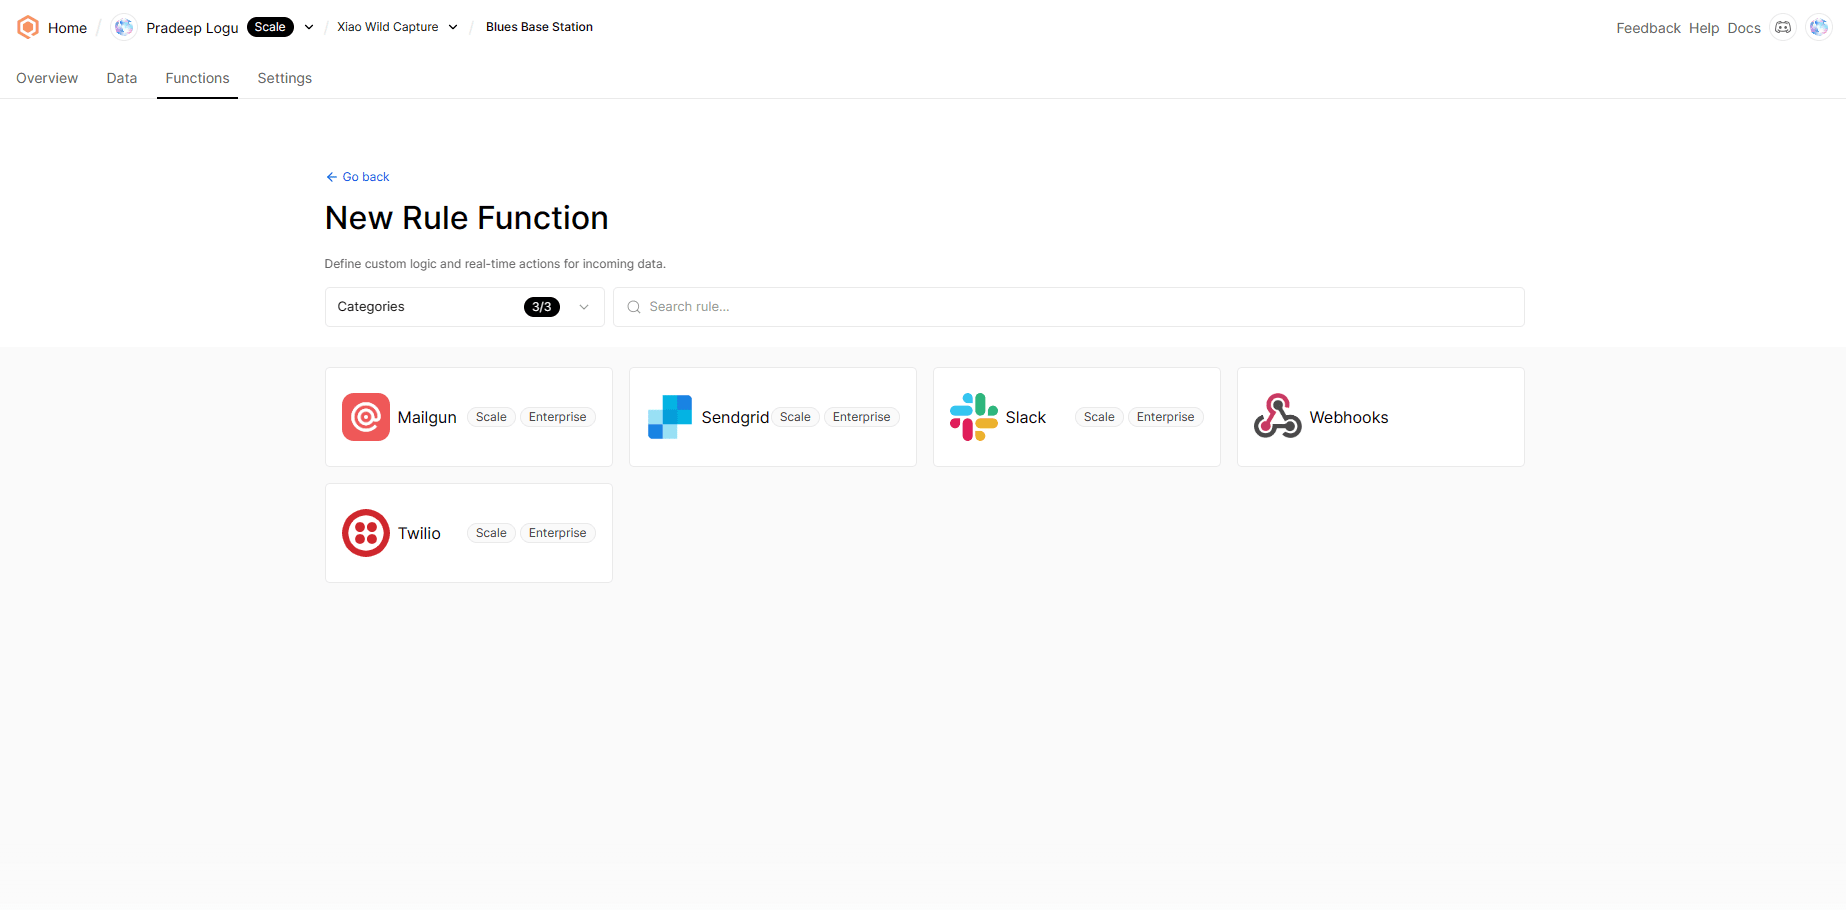Viewport: 1846px width, 910px height.
Task: Click the Scale plan badge in header
Action: click(x=270, y=27)
